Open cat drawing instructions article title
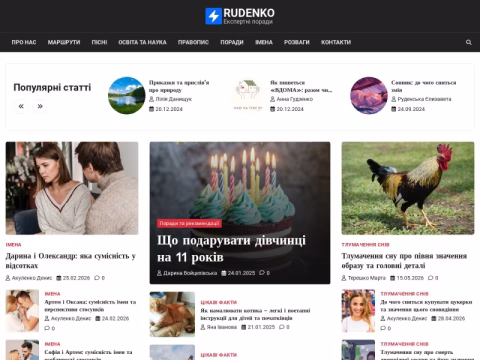 pyautogui.click(x=255, y=314)
